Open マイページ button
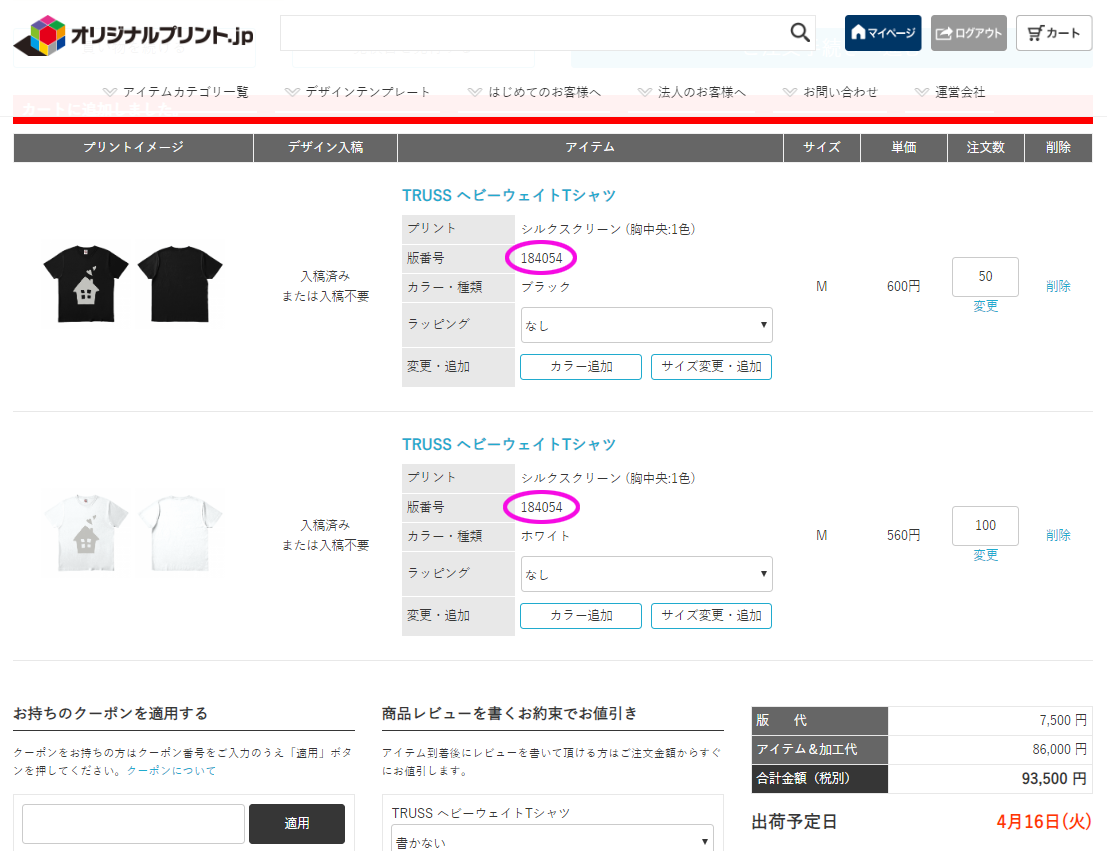This screenshot has height=851, width=1107. [882, 32]
